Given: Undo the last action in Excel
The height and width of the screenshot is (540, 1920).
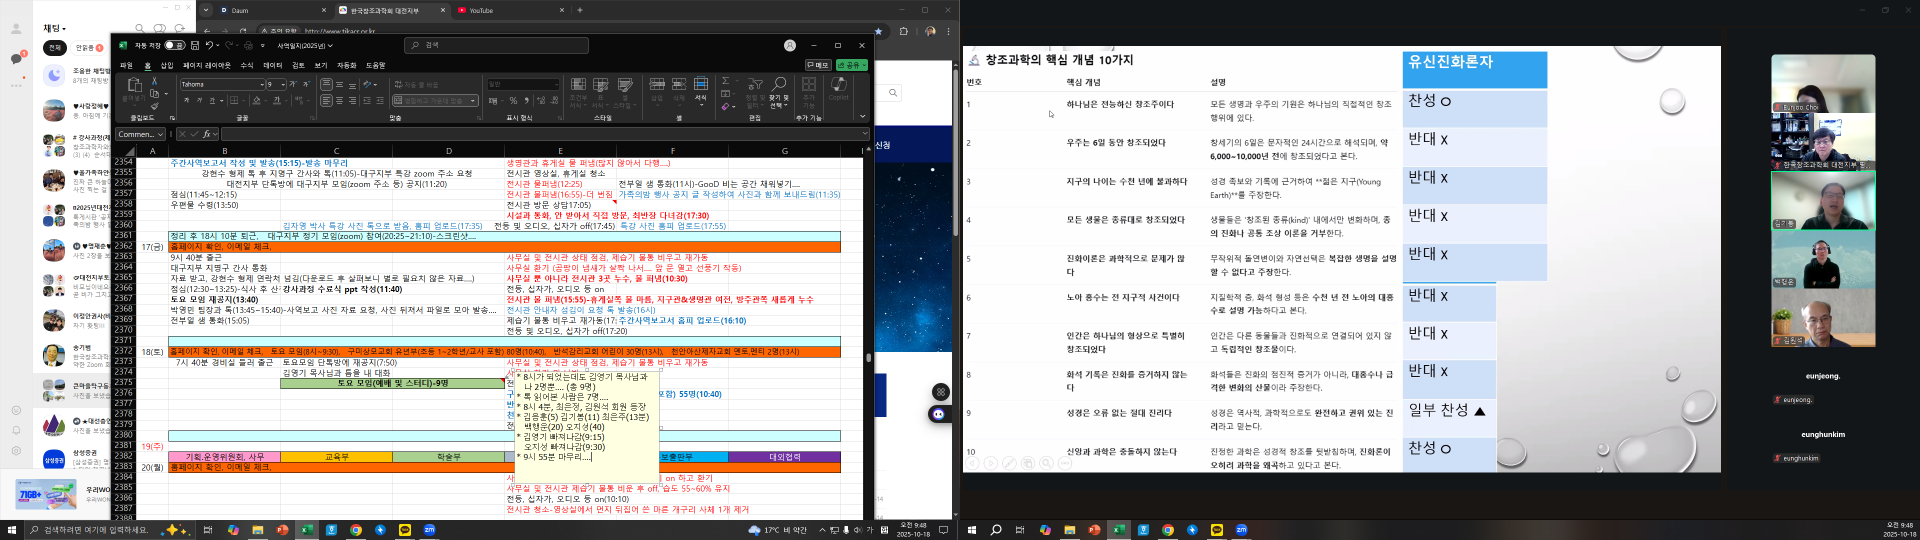Looking at the screenshot, I should (209, 45).
